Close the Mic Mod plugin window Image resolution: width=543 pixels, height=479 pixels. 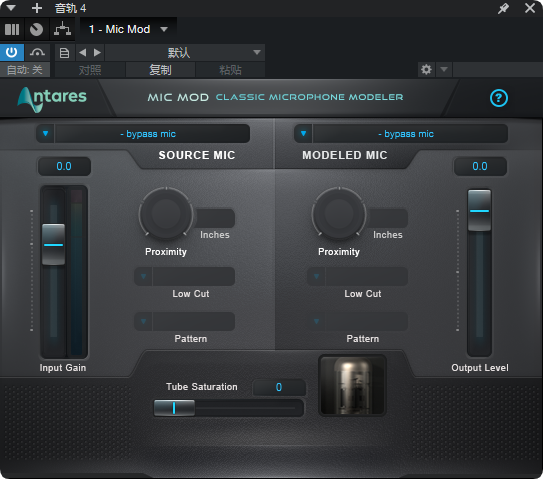(530, 8)
